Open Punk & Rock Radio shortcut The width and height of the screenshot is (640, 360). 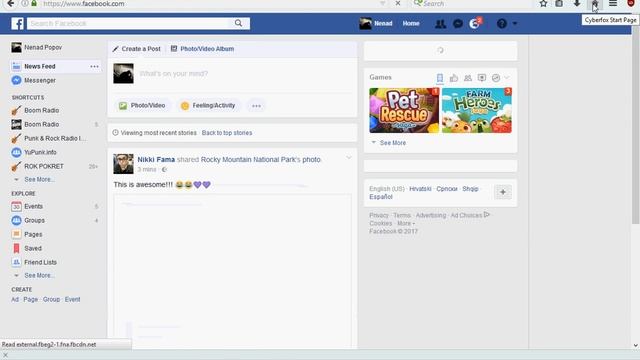point(55,138)
